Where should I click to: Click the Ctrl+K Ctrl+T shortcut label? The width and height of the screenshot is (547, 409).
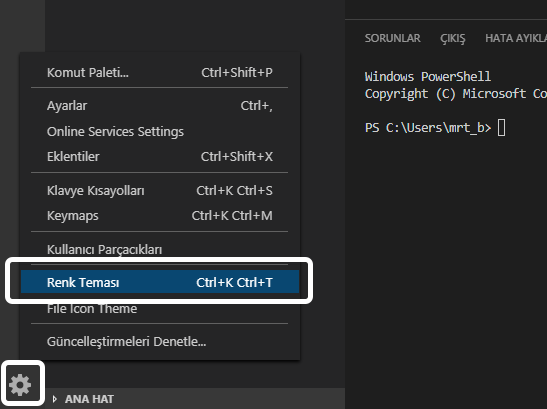(x=234, y=282)
